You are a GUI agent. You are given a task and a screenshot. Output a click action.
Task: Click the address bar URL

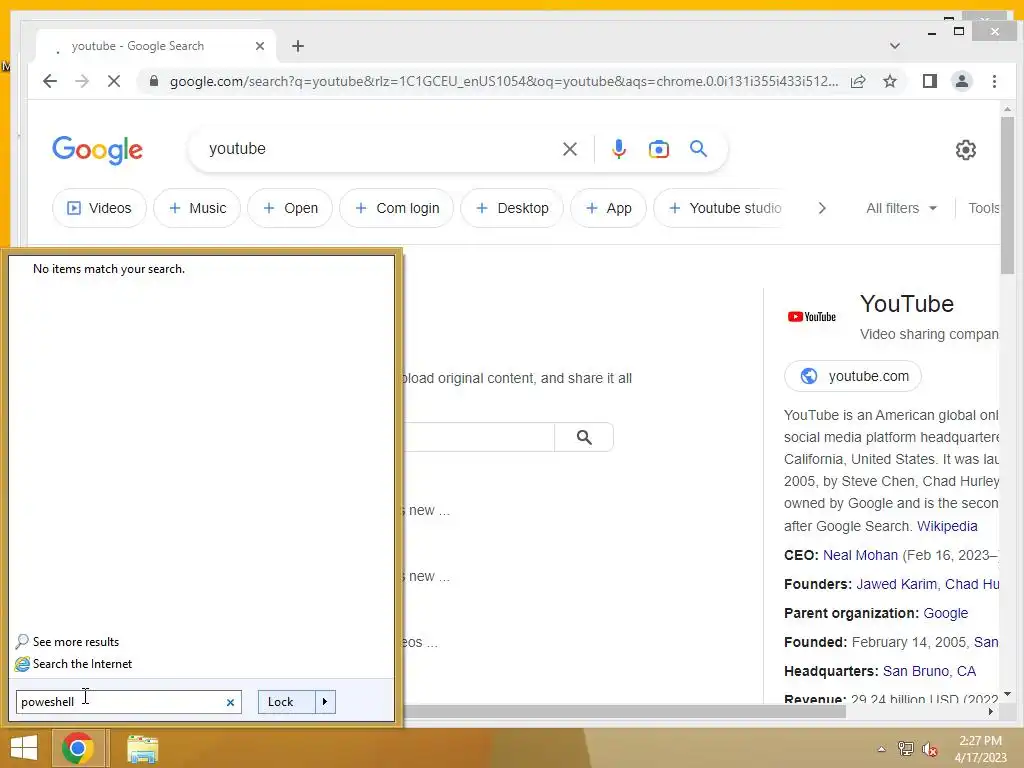[504, 82]
